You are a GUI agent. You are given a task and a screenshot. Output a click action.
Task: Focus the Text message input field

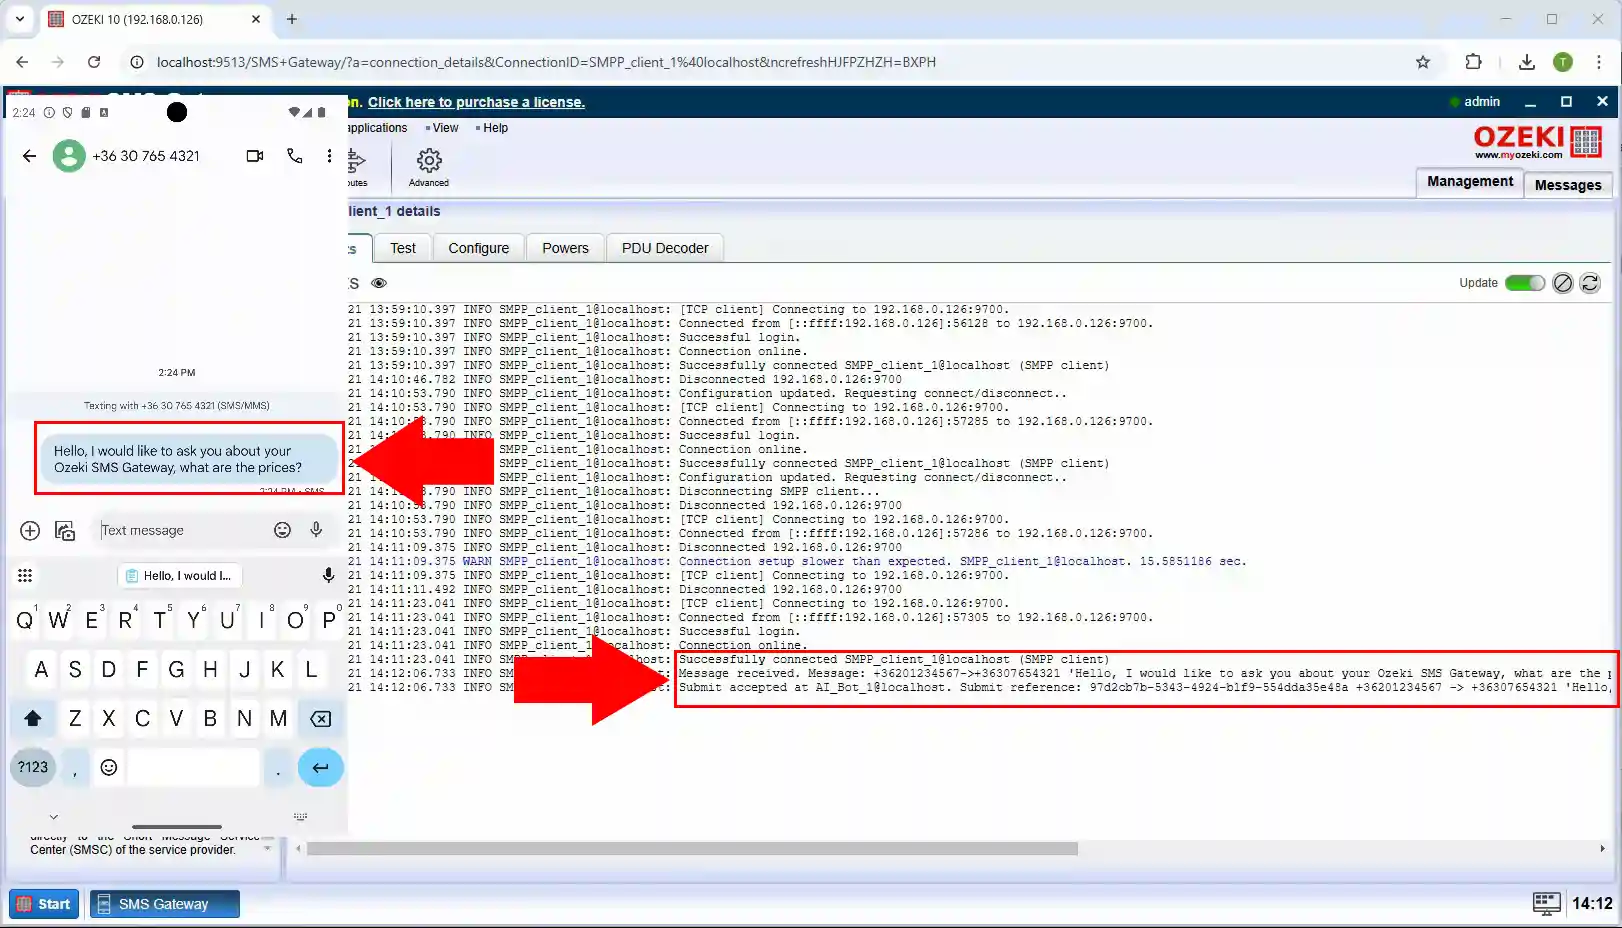[x=180, y=530]
